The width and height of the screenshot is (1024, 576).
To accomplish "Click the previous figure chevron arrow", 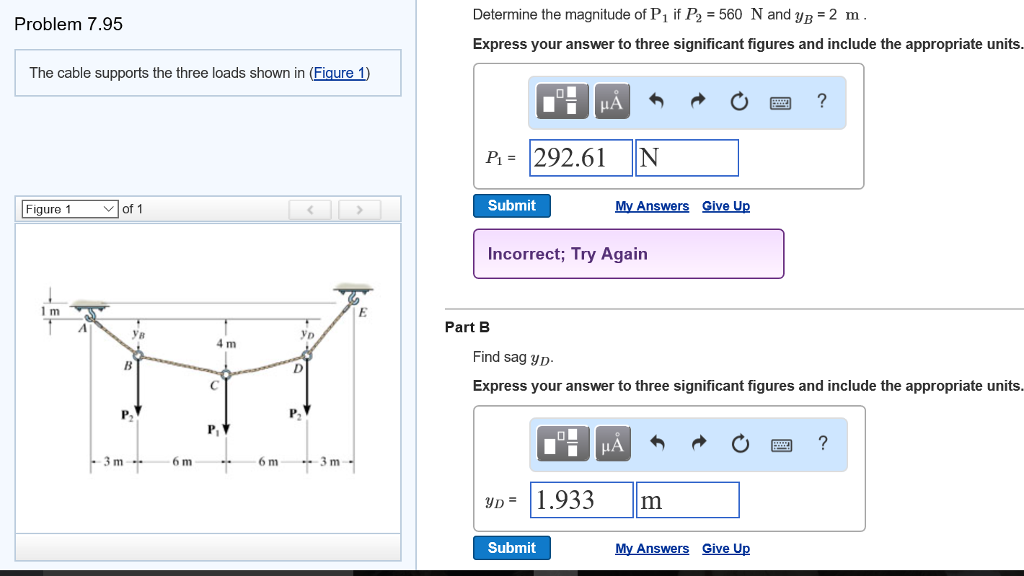I will pyautogui.click(x=310, y=209).
